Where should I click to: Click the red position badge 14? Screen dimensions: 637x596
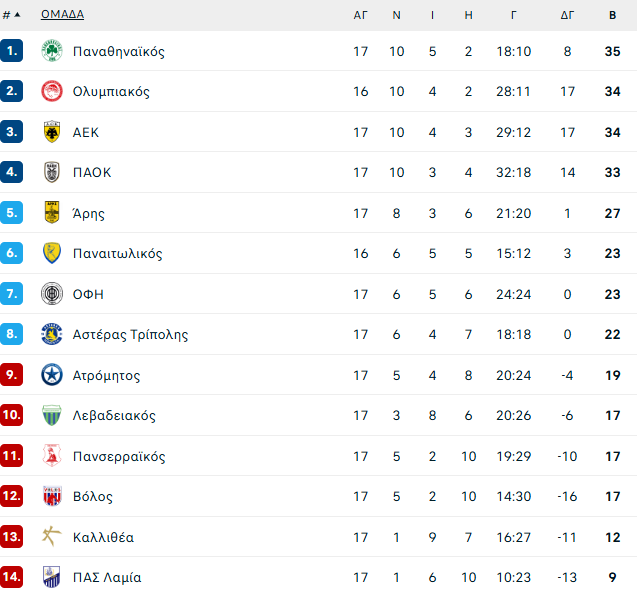[x=11, y=577]
